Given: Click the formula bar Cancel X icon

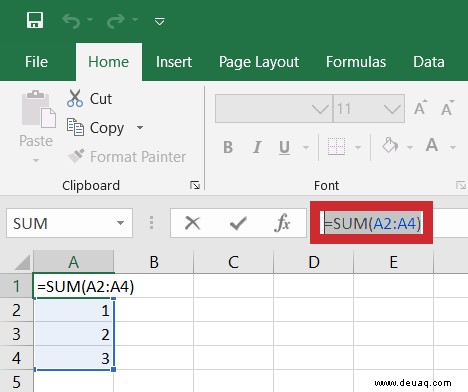Looking at the screenshot, I should (x=192, y=223).
